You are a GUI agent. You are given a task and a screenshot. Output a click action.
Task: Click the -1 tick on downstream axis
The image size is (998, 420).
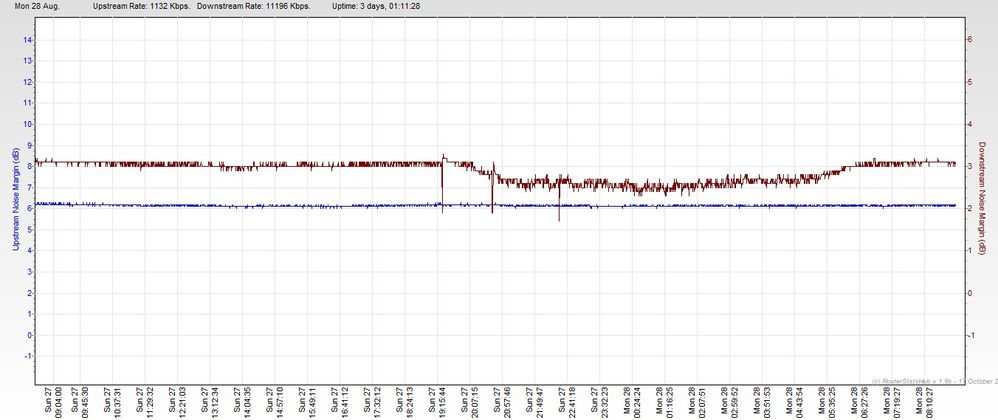click(967, 336)
